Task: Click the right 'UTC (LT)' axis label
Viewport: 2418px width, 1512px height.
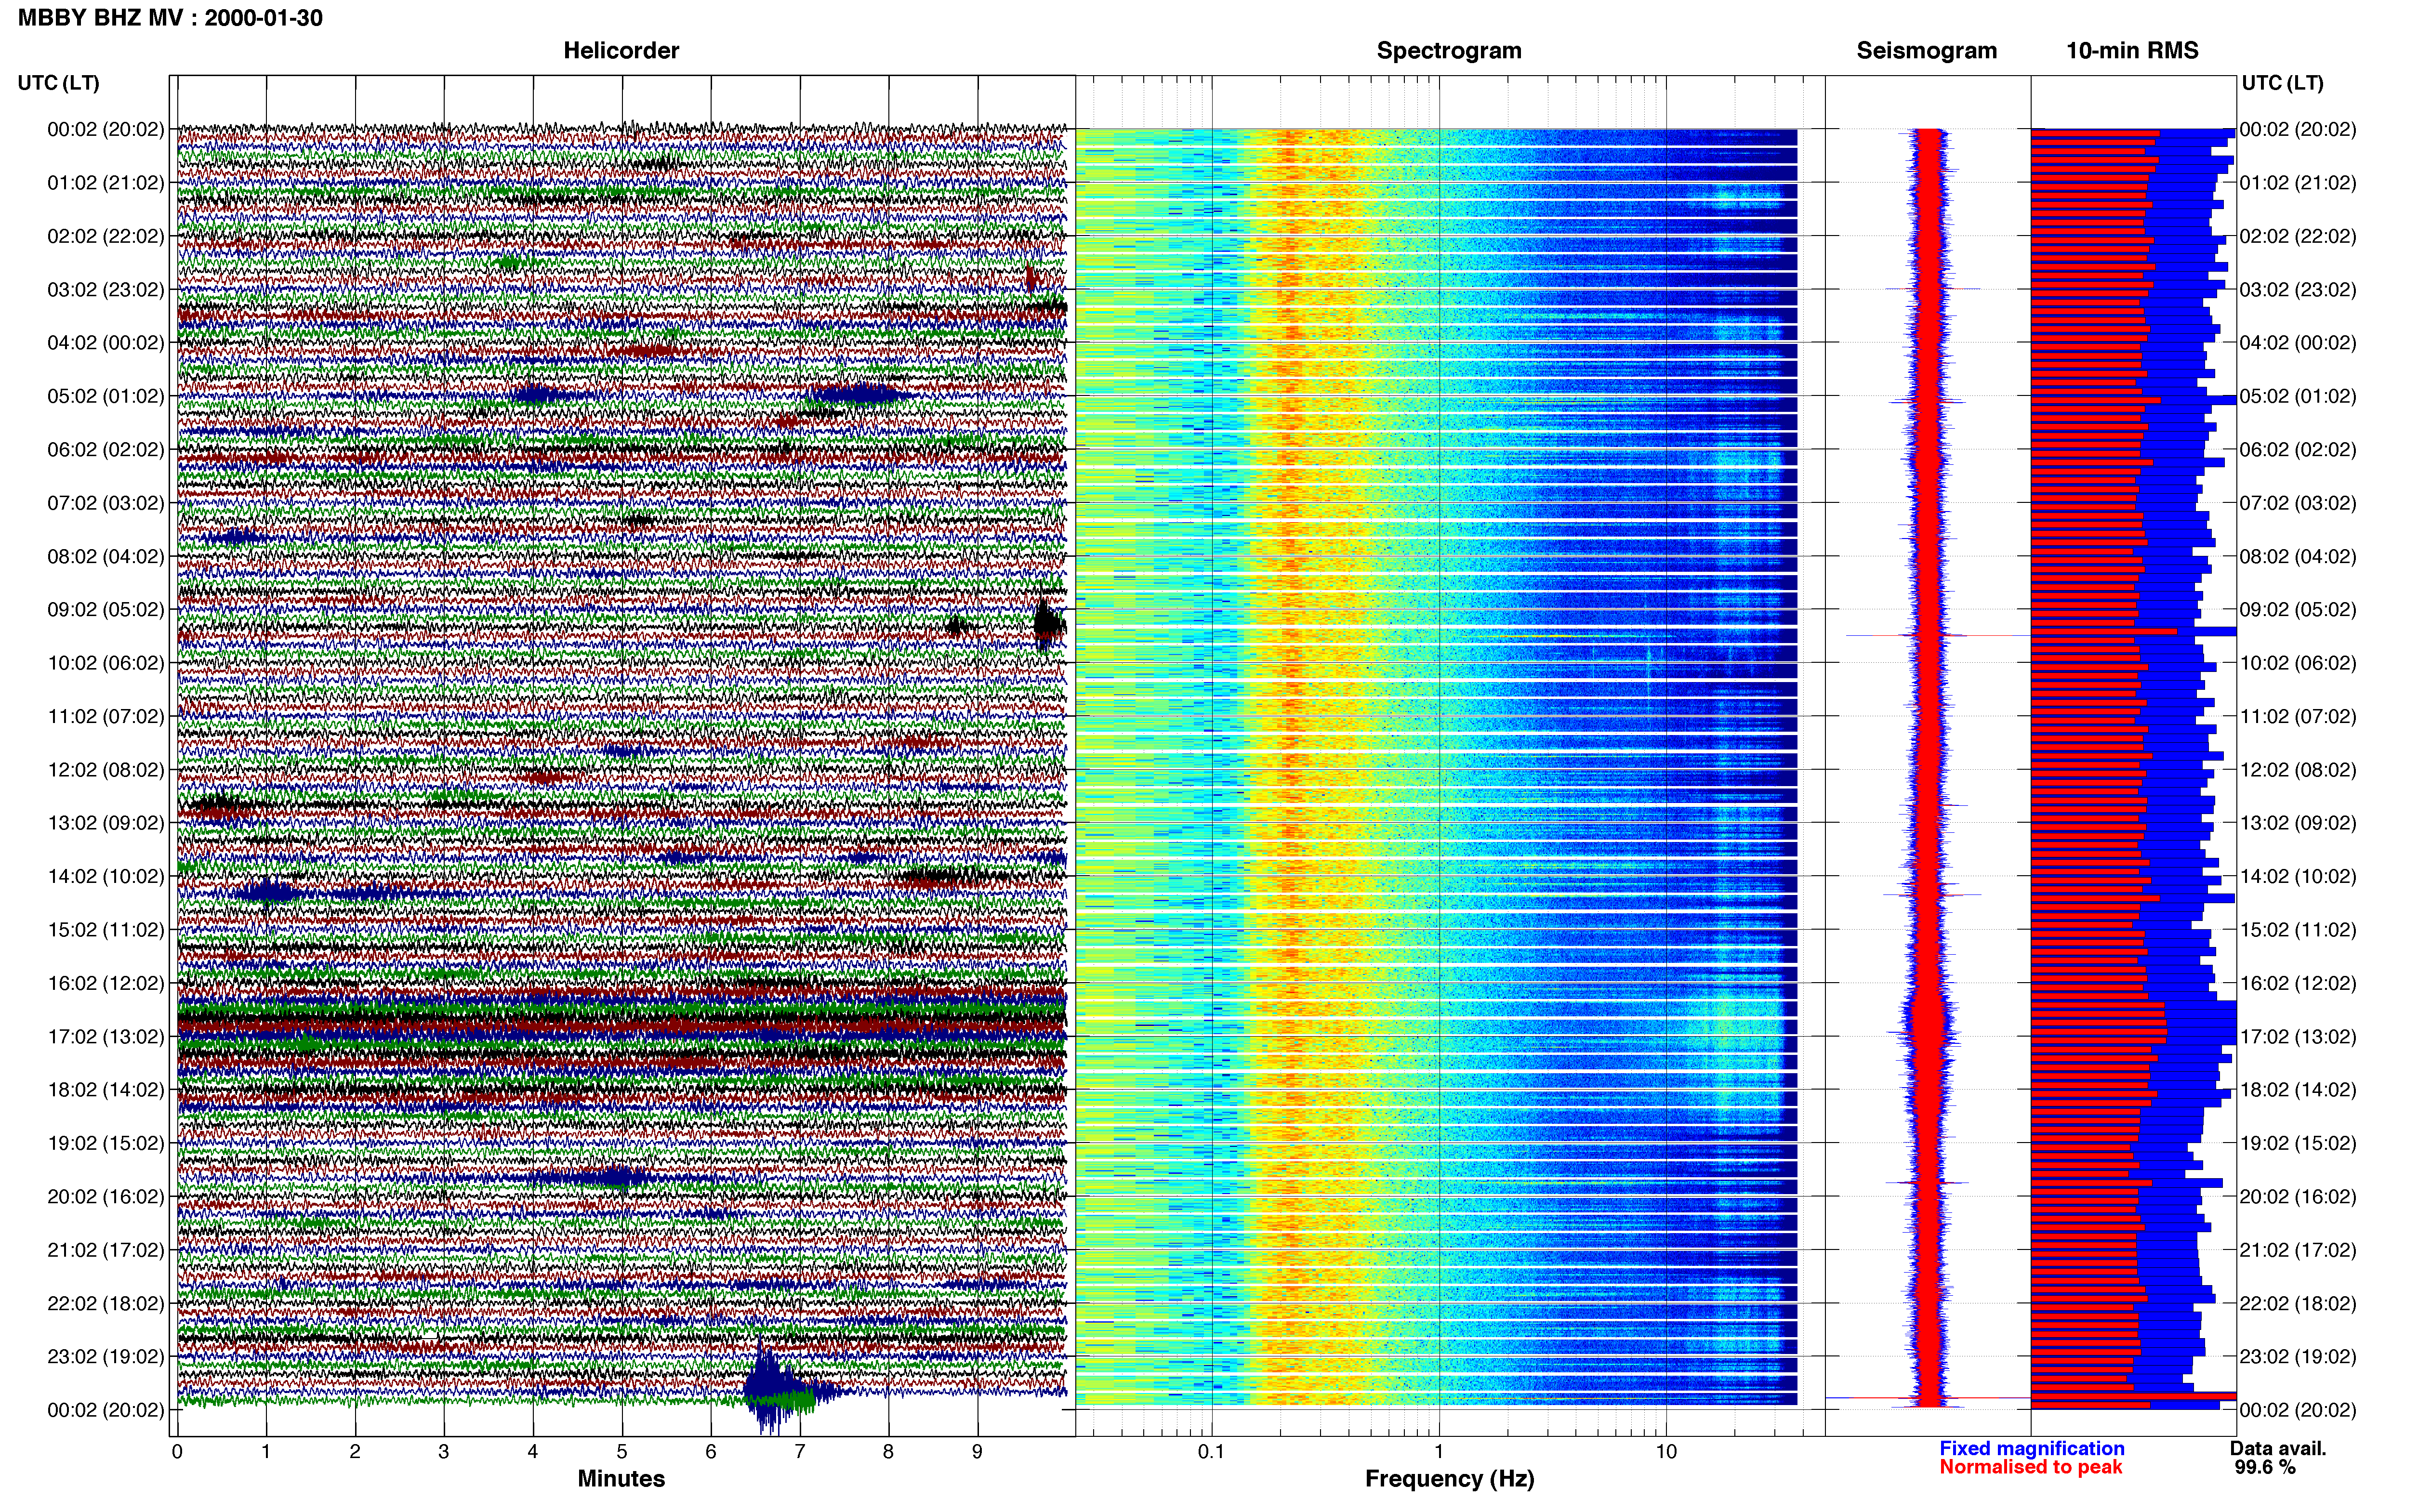Action: [x=2282, y=83]
